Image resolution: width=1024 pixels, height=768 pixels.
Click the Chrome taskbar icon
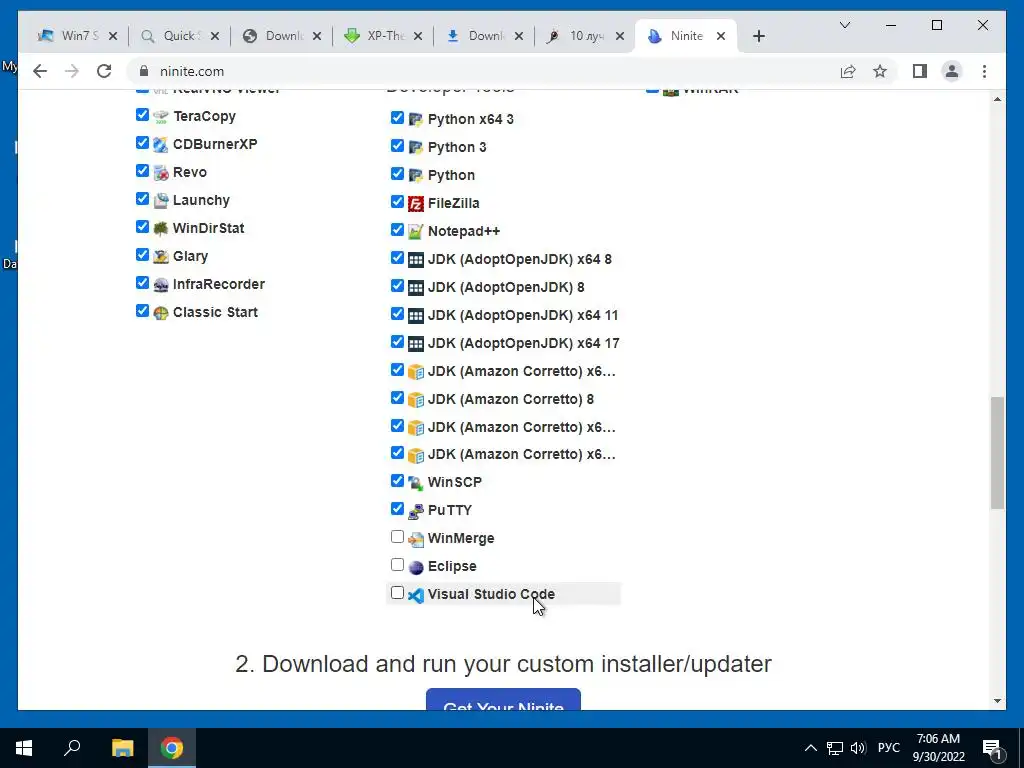[172, 748]
